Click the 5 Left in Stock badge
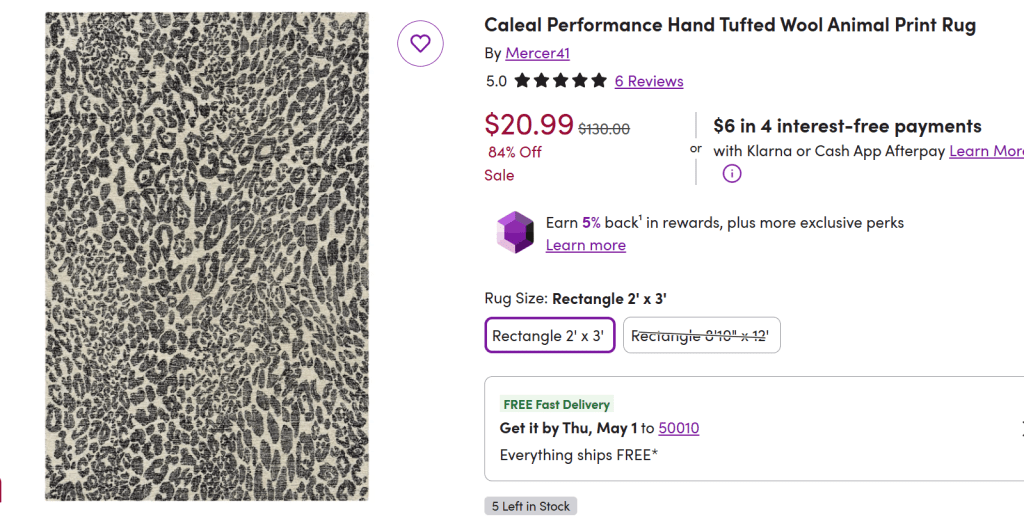1024x519 pixels. click(531, 506)
